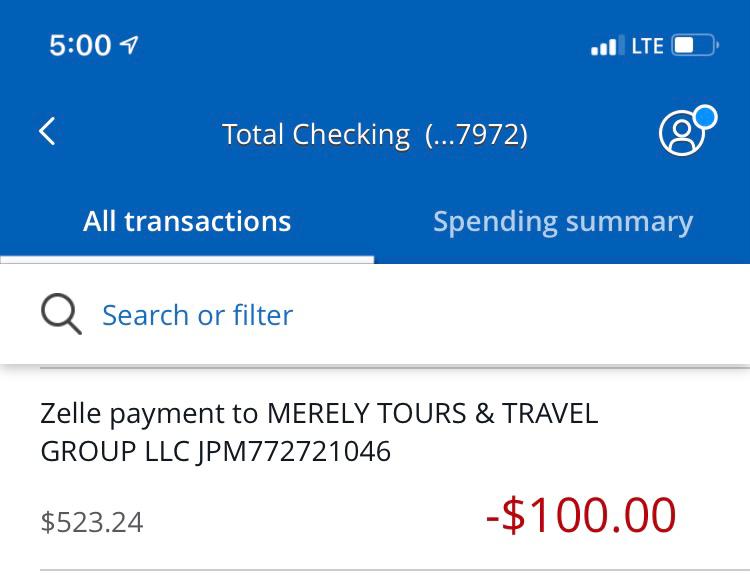Viewport: 750px width, 579px height.
Task: Switch to the Spending summary tab
Action: (562, 223)
